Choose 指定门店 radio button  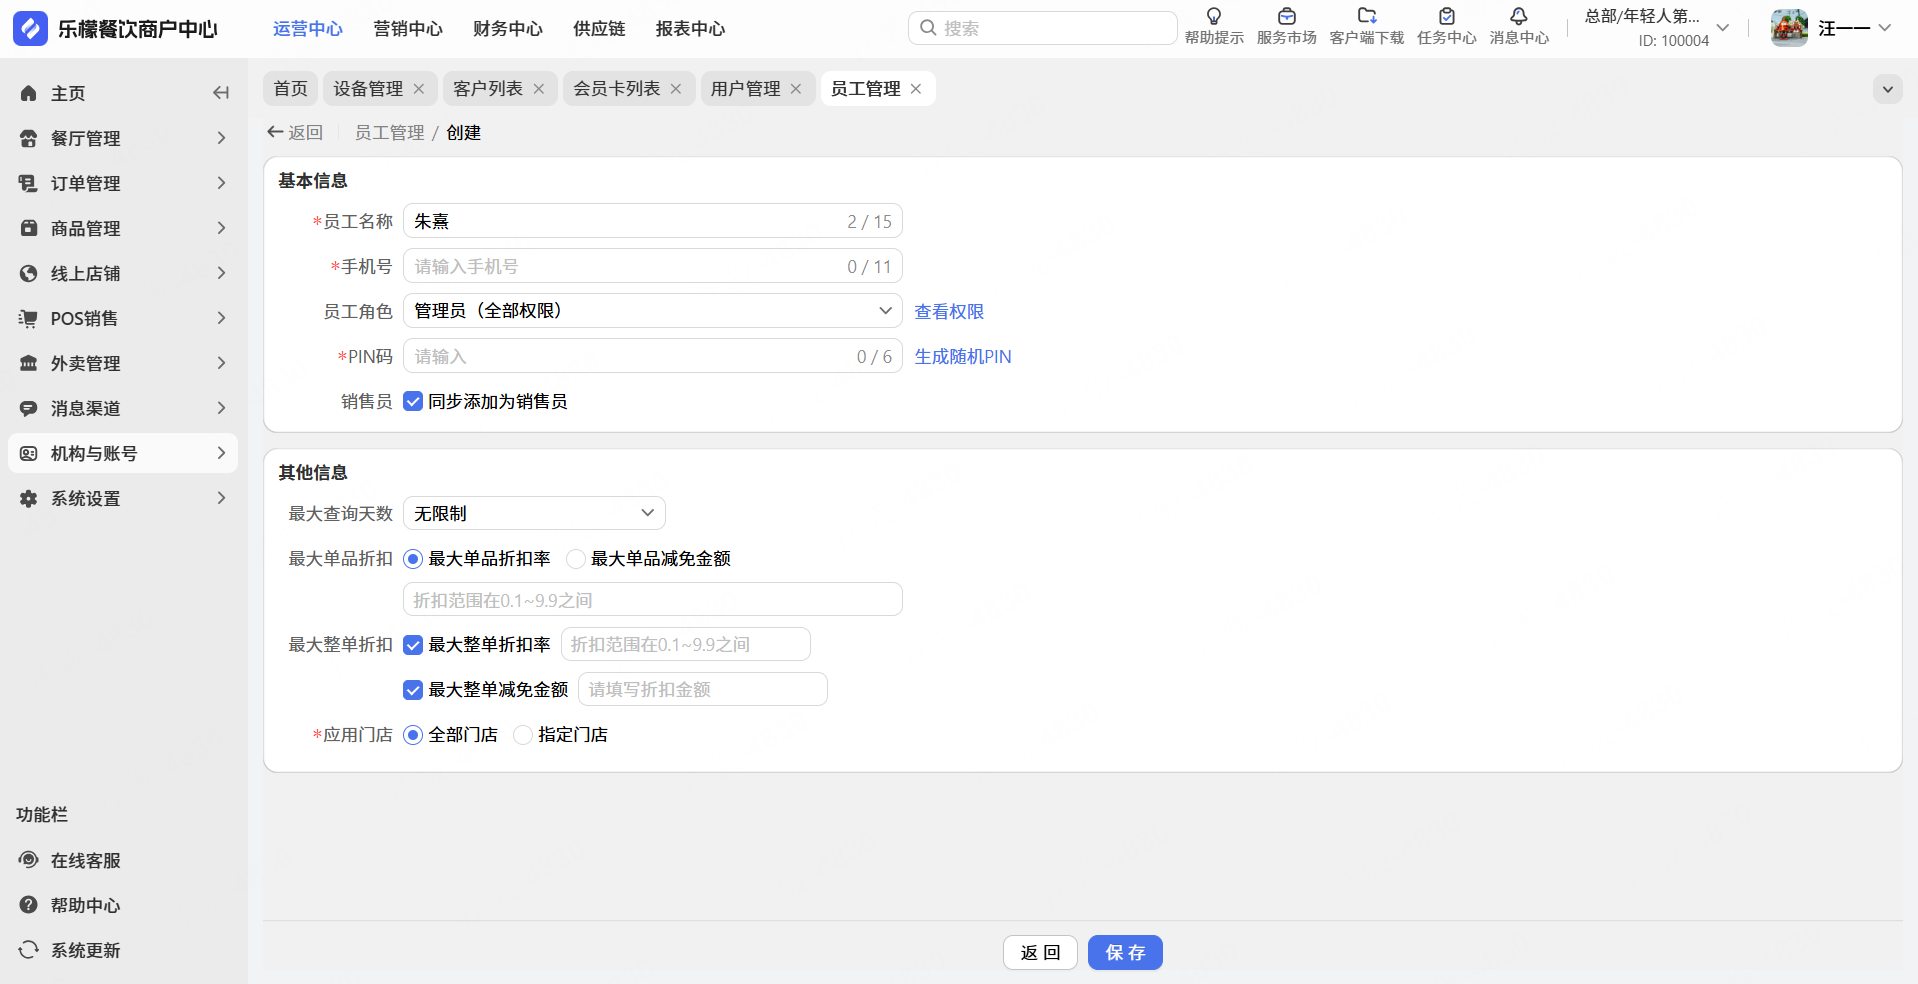523,735
